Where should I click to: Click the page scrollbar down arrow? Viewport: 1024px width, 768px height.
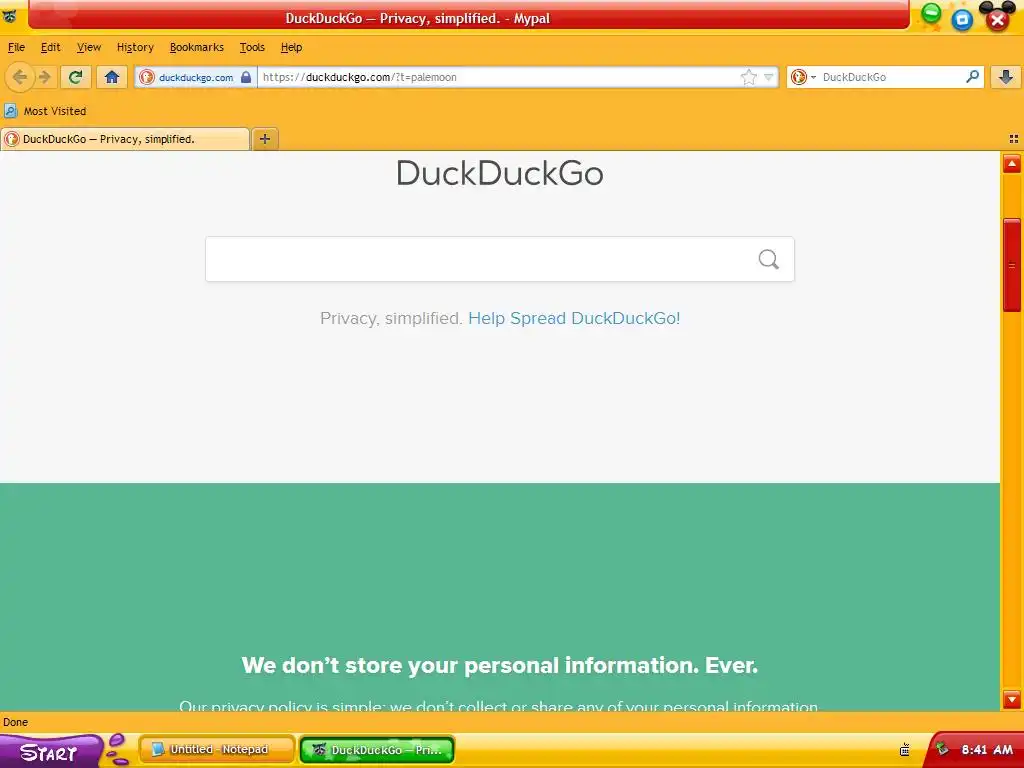point(1012,700)
